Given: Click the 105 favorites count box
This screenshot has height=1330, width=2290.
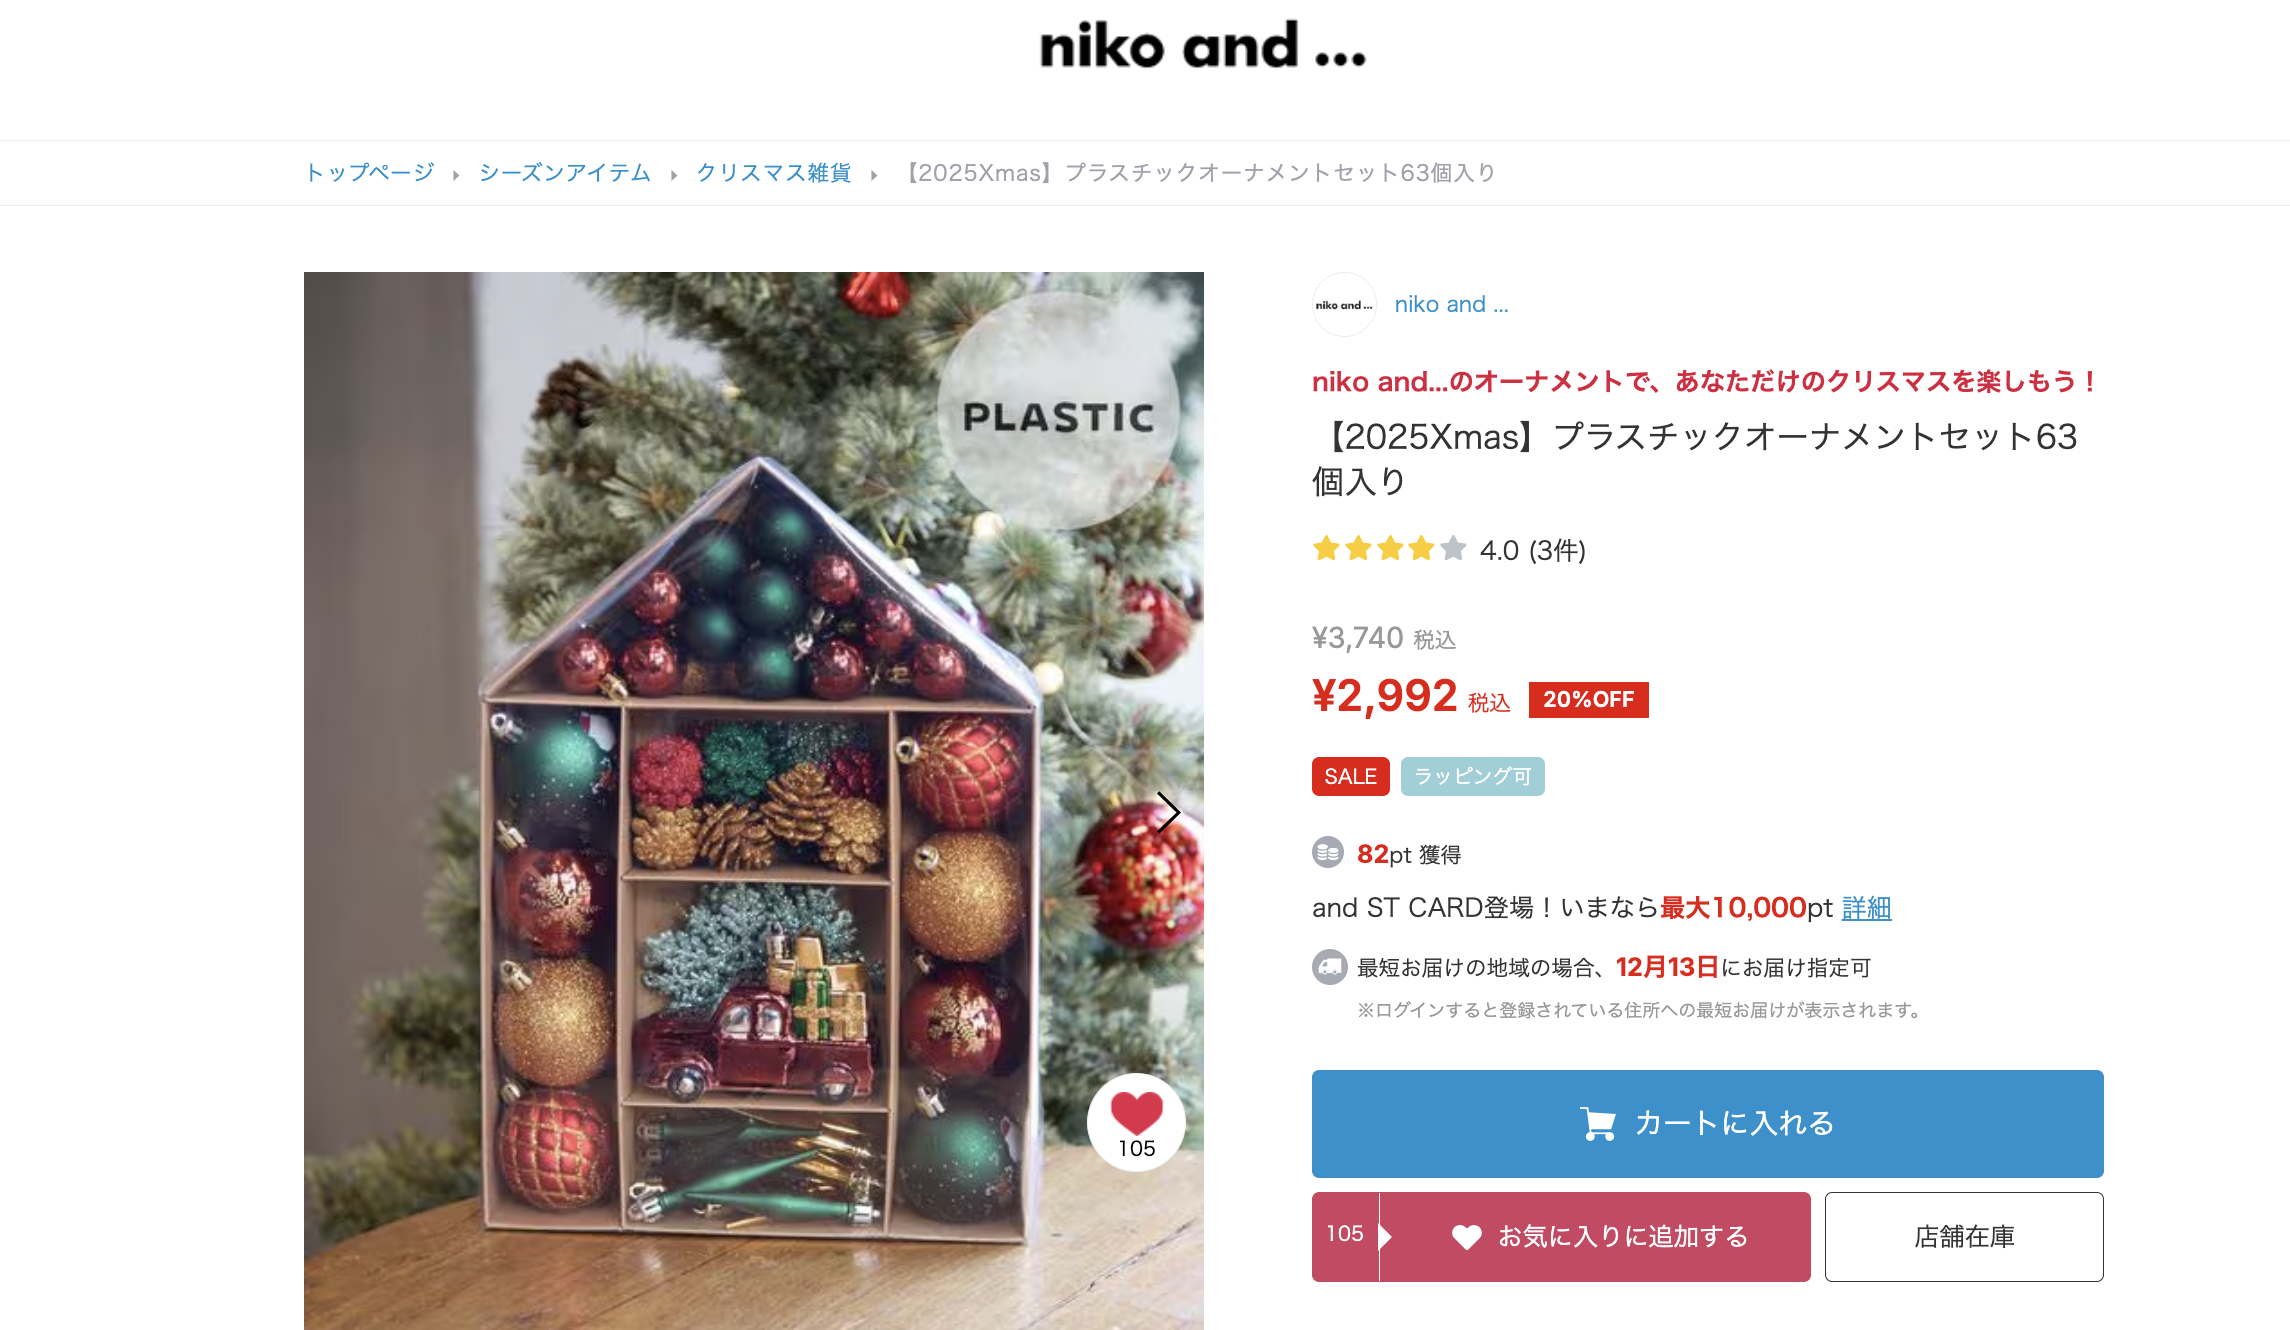Looking at the screenshot, I should (1345, 1237).
